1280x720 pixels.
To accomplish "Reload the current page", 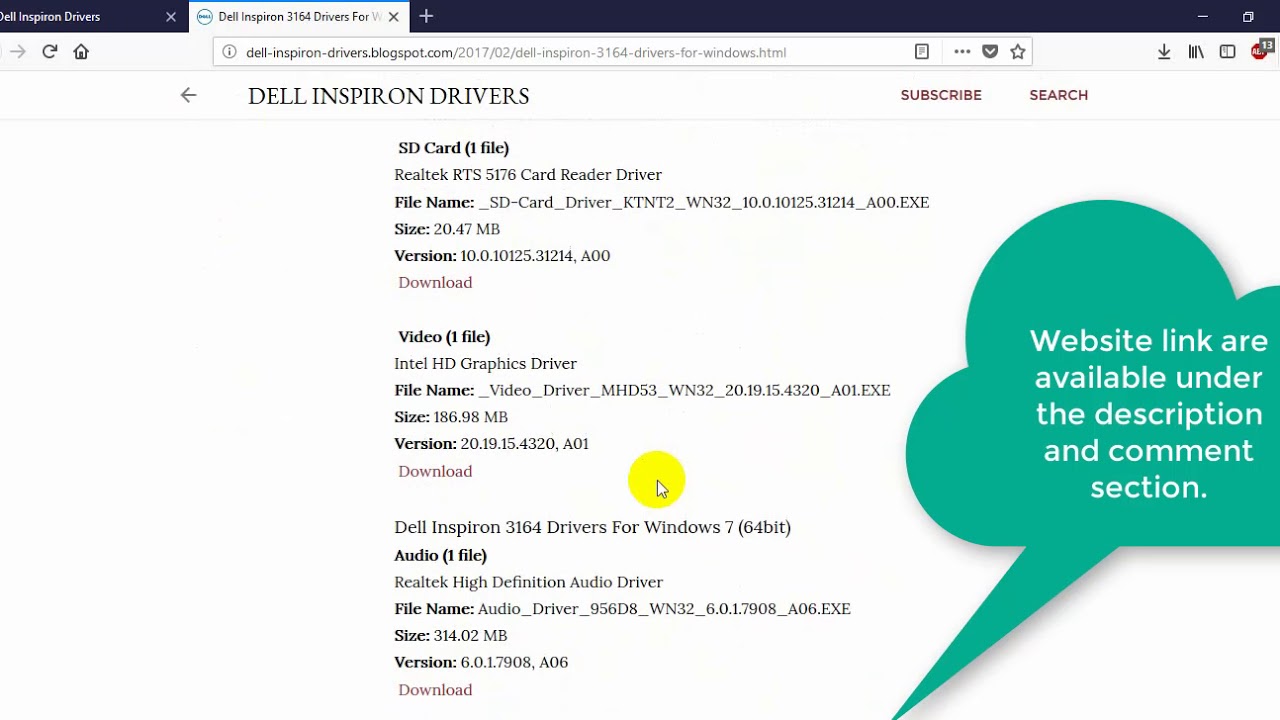I will tap(49, 52).
